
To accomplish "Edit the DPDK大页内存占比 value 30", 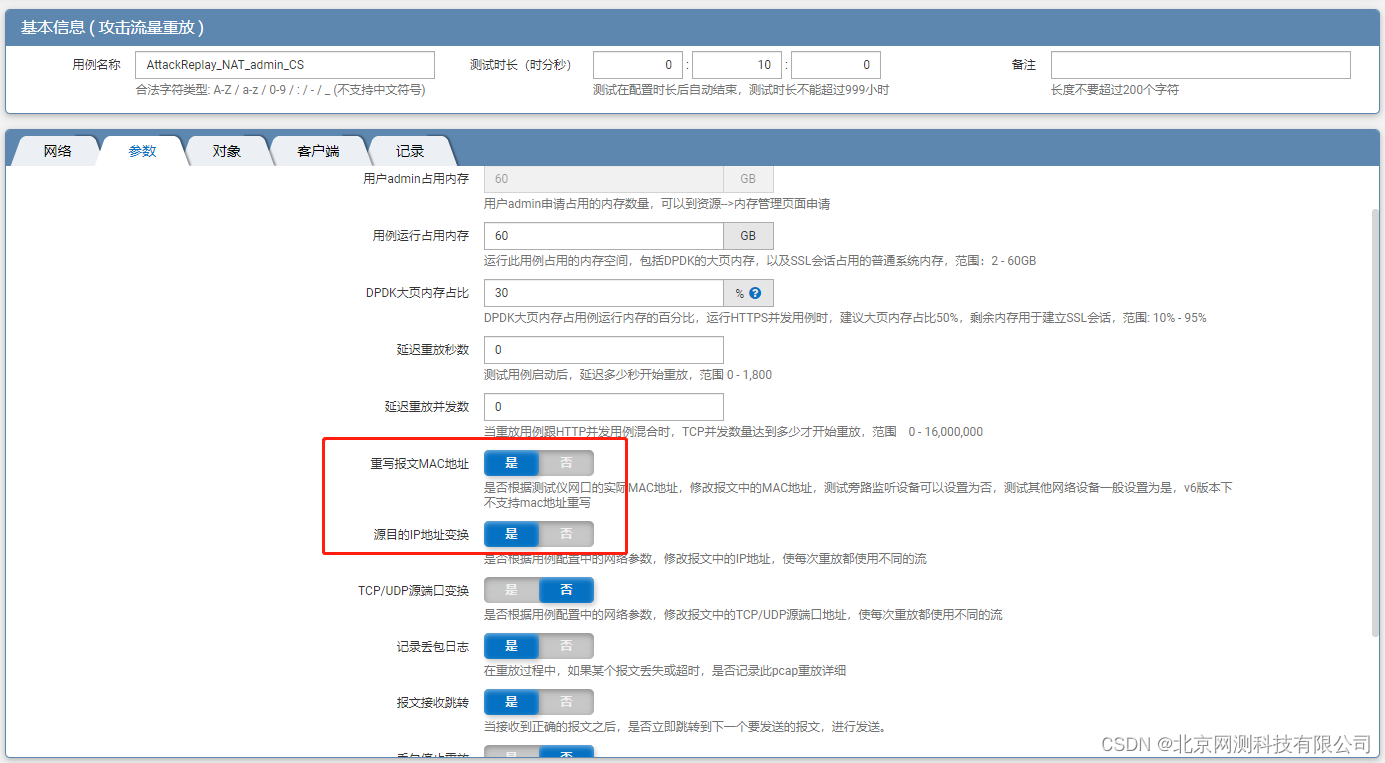I will point(604,293).
